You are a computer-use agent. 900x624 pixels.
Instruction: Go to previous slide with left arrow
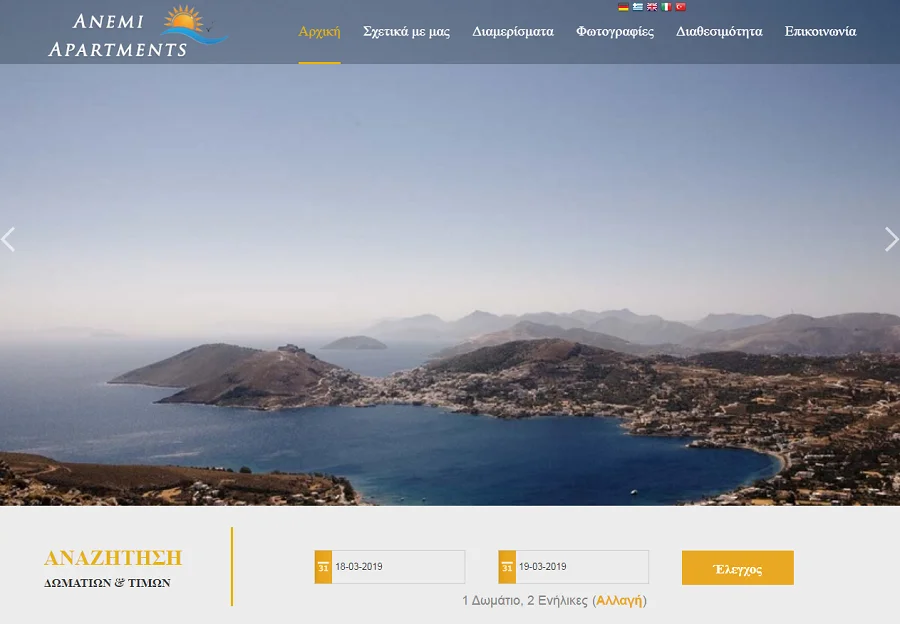(x=9, y=239)
